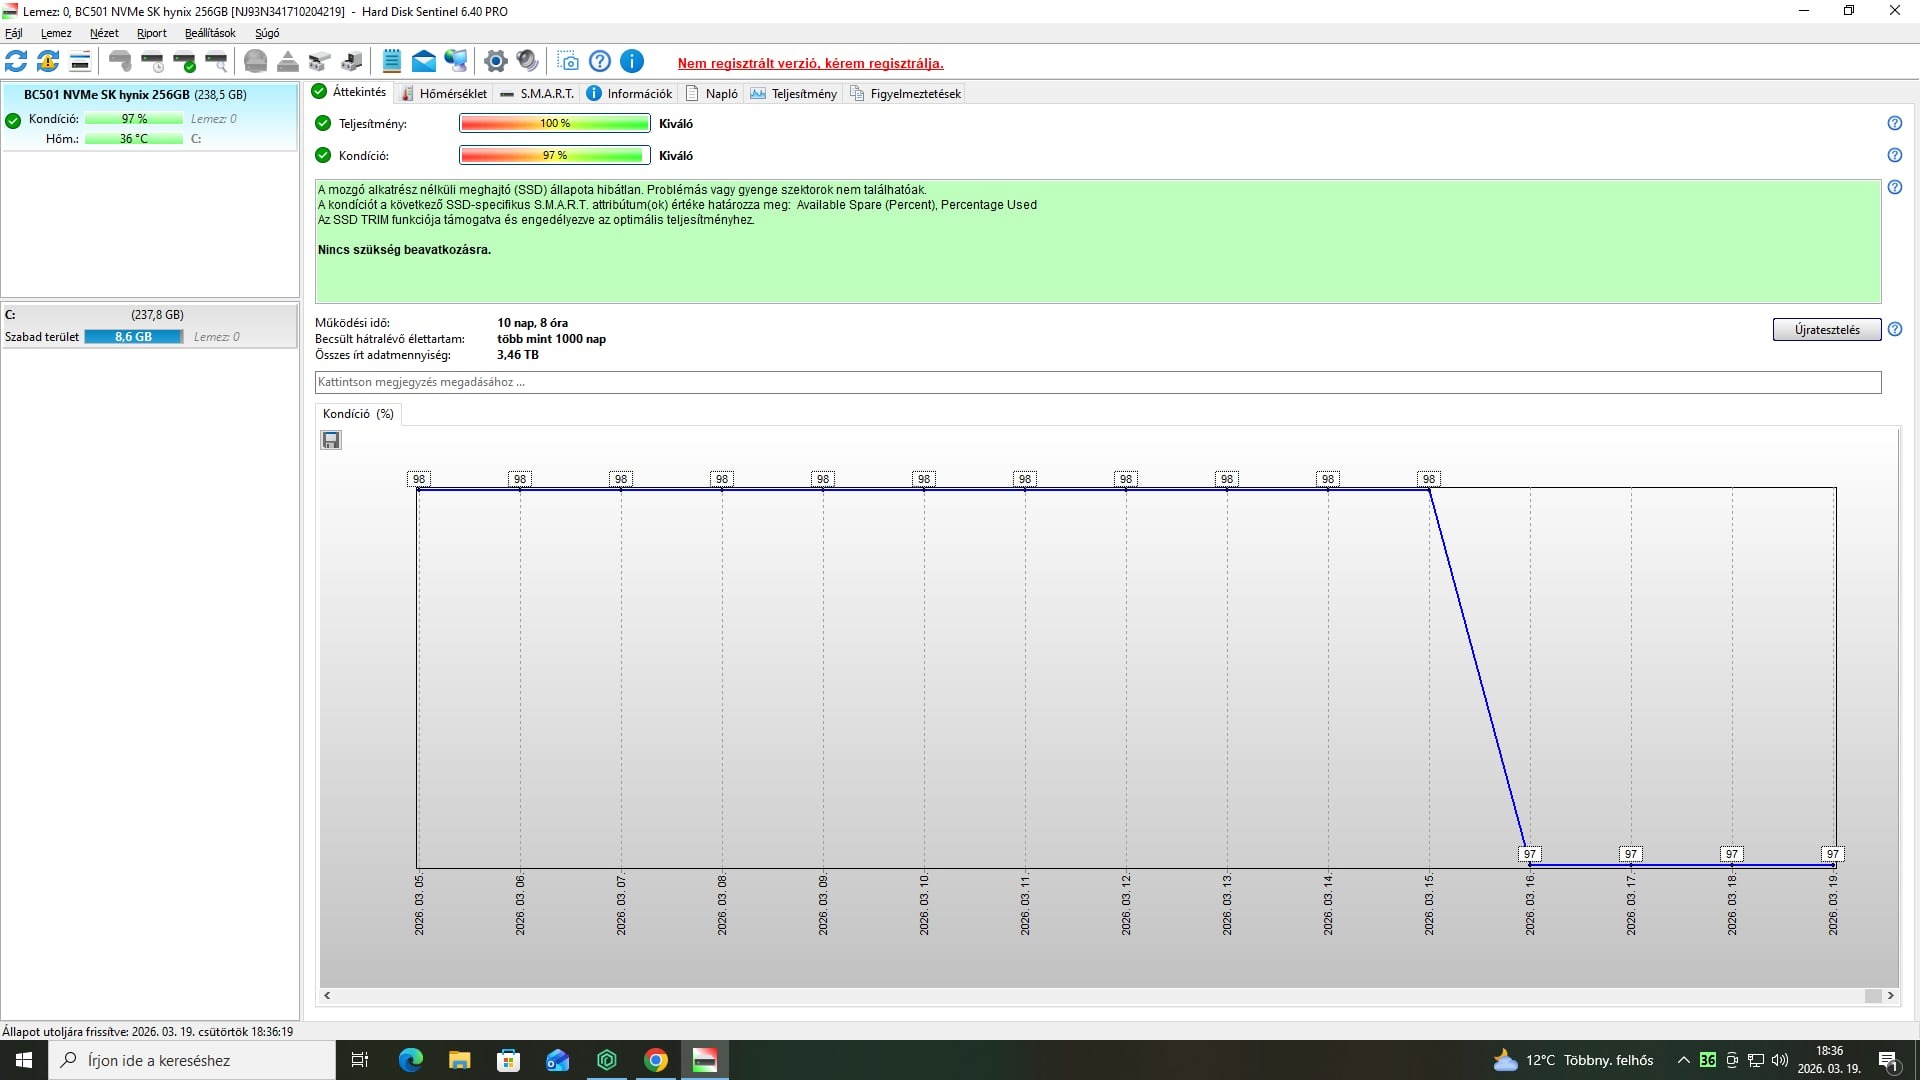The image size is (1920, 1080).
Task: Click the refresh disk status icon
Action: pyautogui.click(x=16, y=61)
